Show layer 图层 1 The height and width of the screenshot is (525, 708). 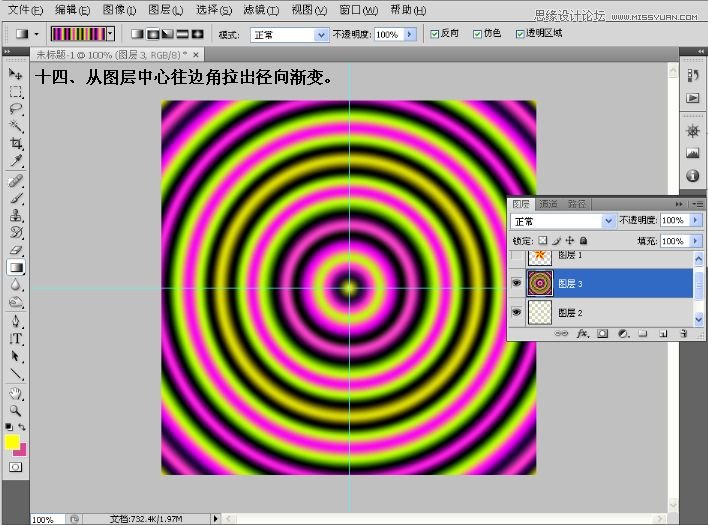tap(516, 256)
